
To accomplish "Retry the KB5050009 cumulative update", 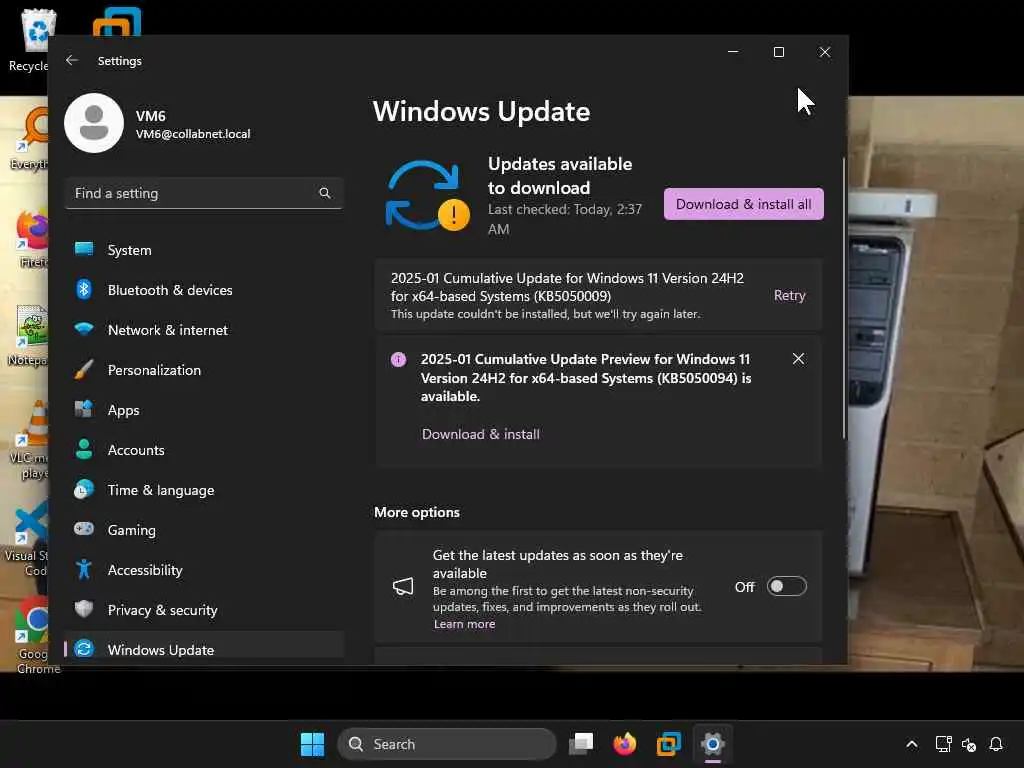I will (x=789, y=295).
